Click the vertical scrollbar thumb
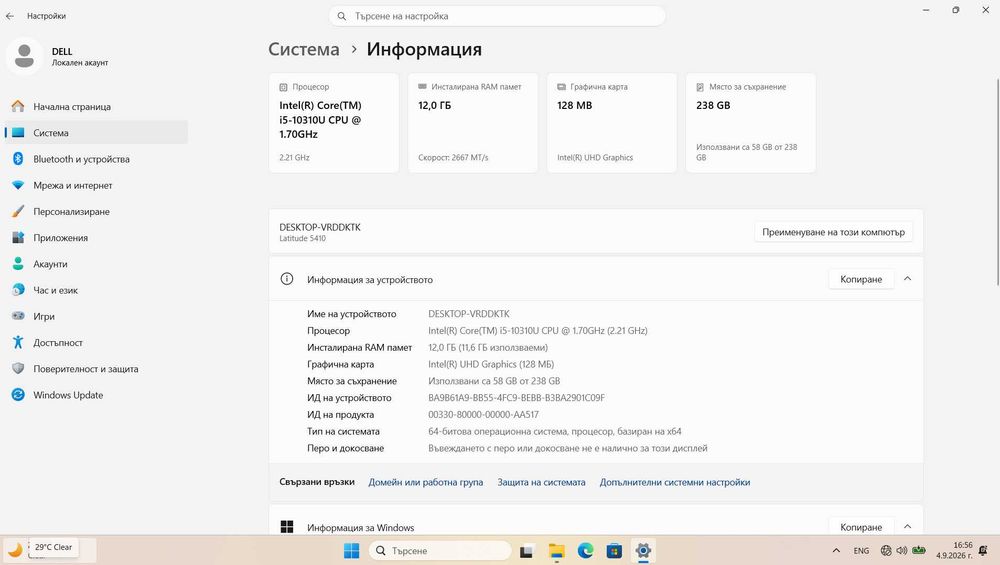 (x=997, y=182)
